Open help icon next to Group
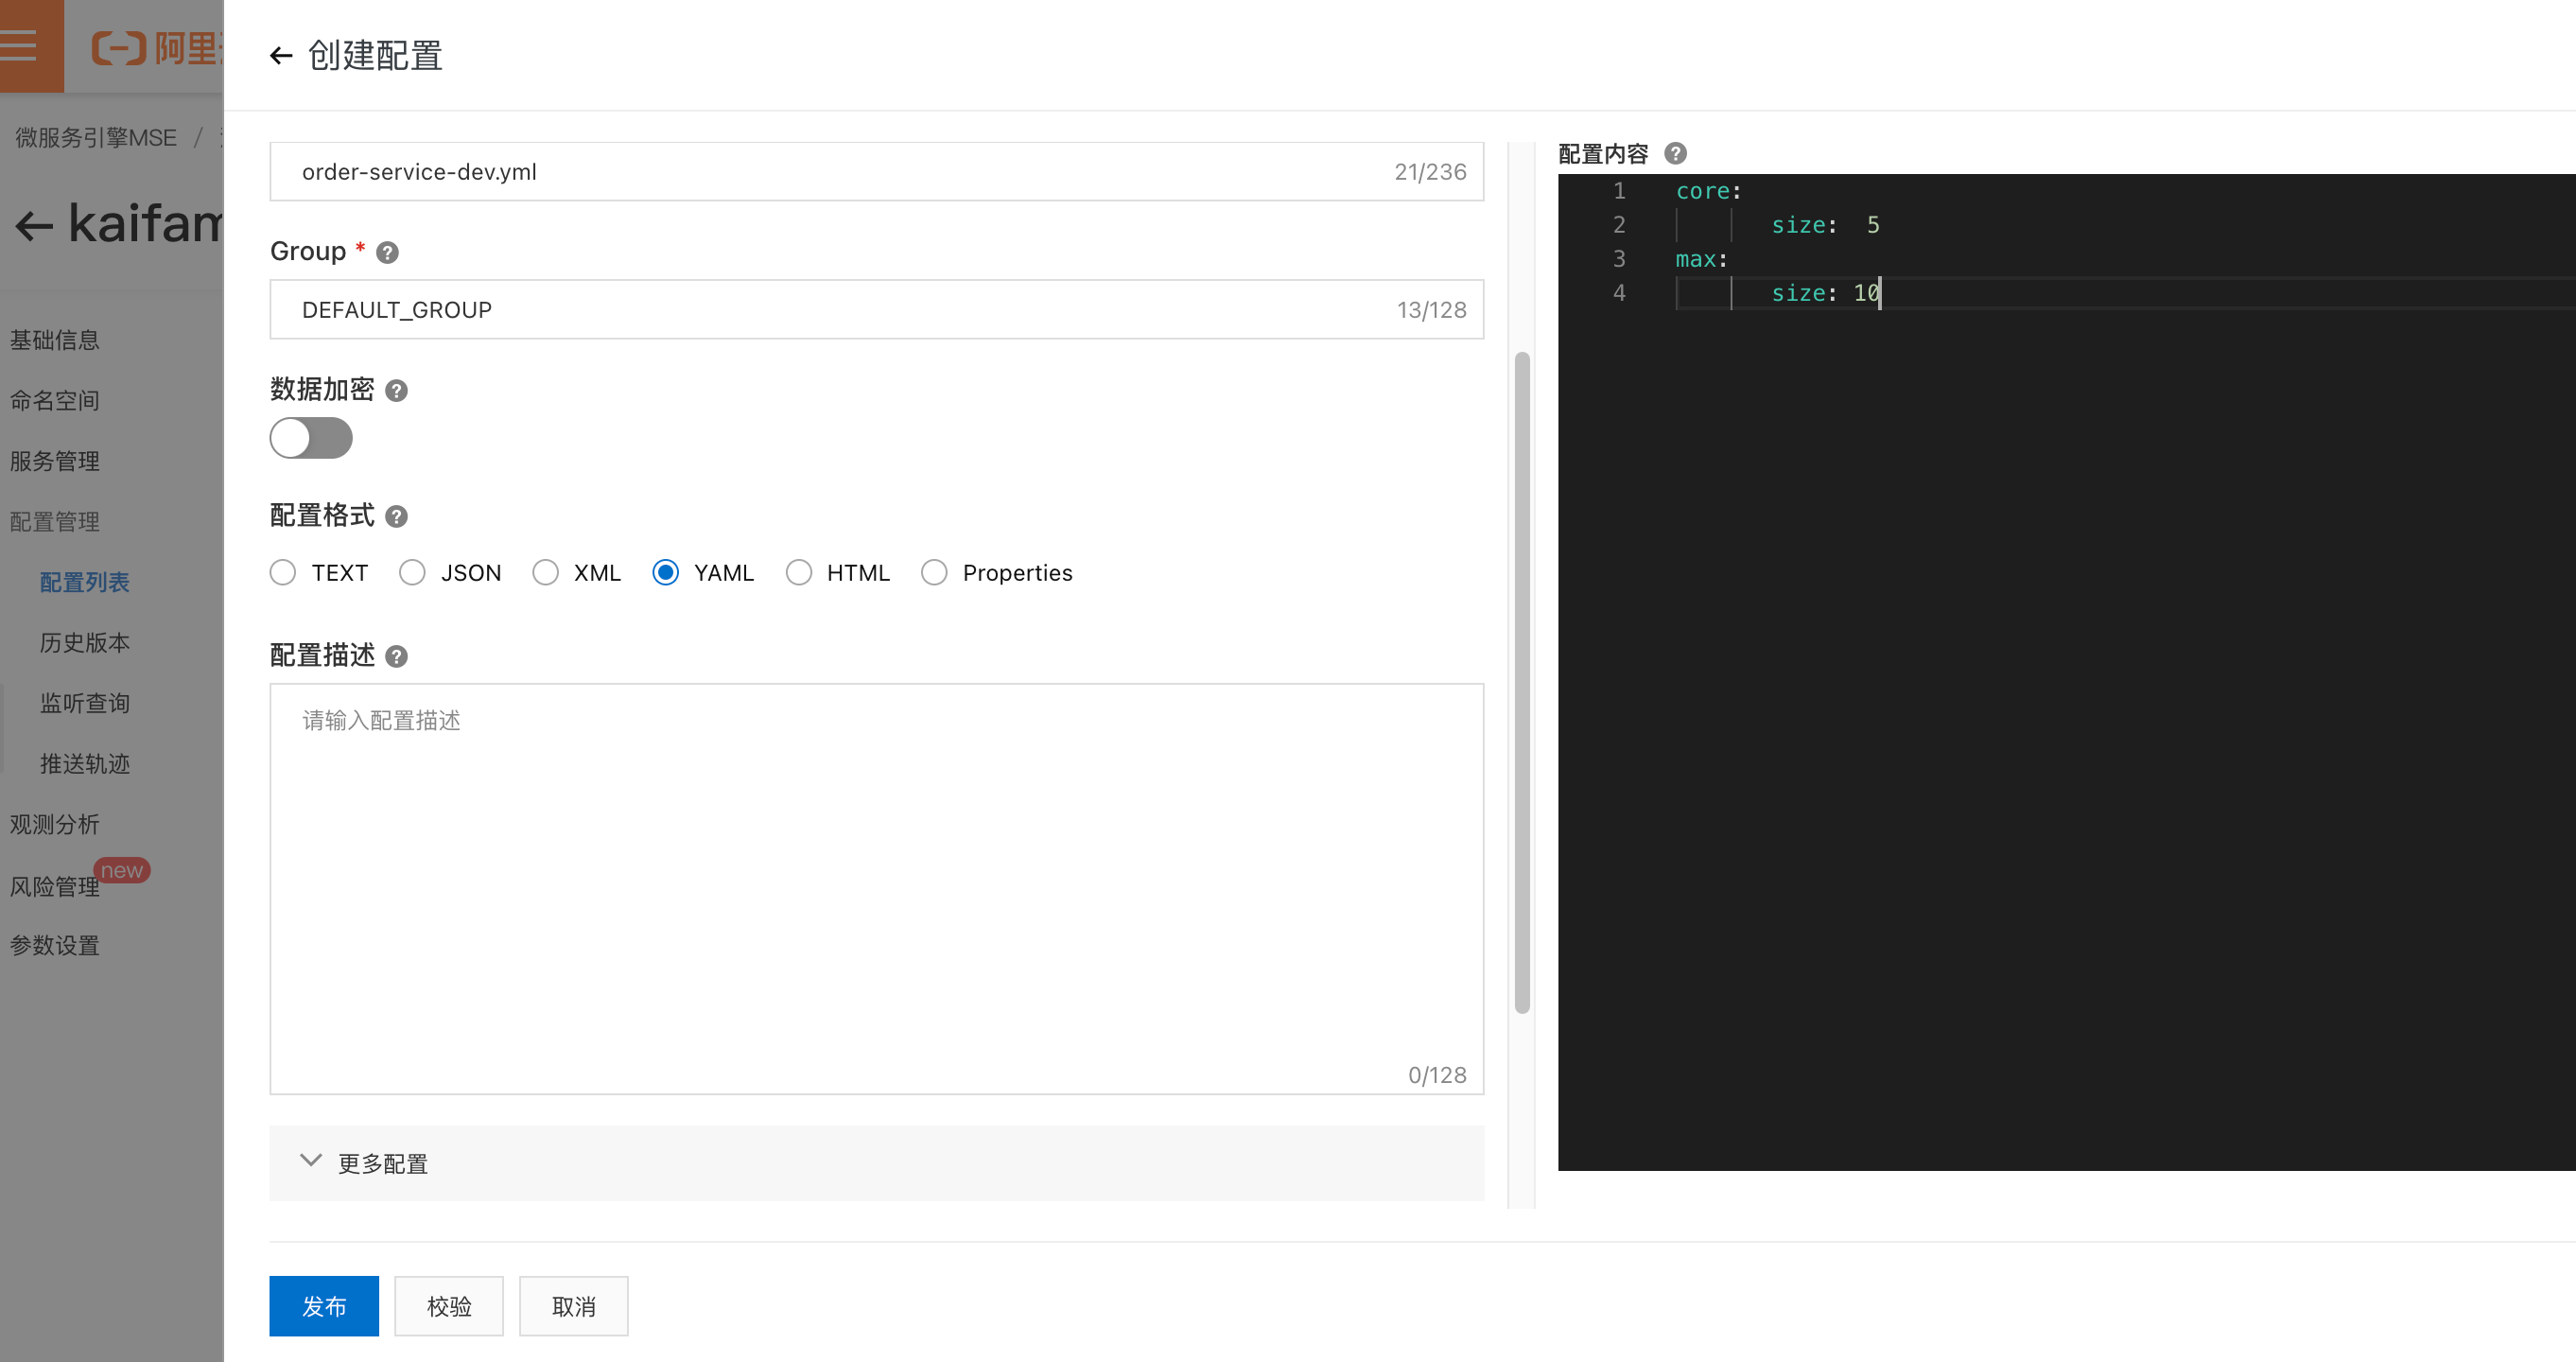 point(387,252)
